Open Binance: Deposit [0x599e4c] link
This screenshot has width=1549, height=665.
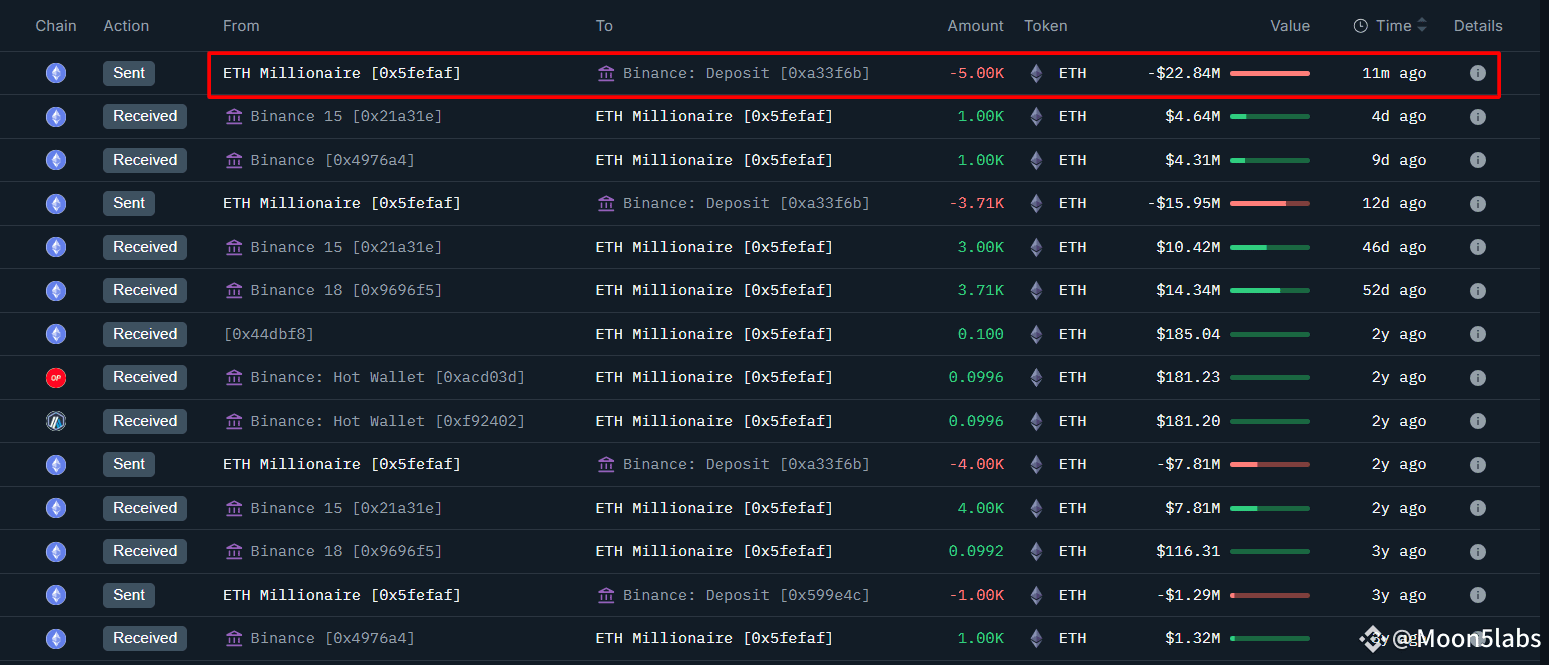coord(746,595)
